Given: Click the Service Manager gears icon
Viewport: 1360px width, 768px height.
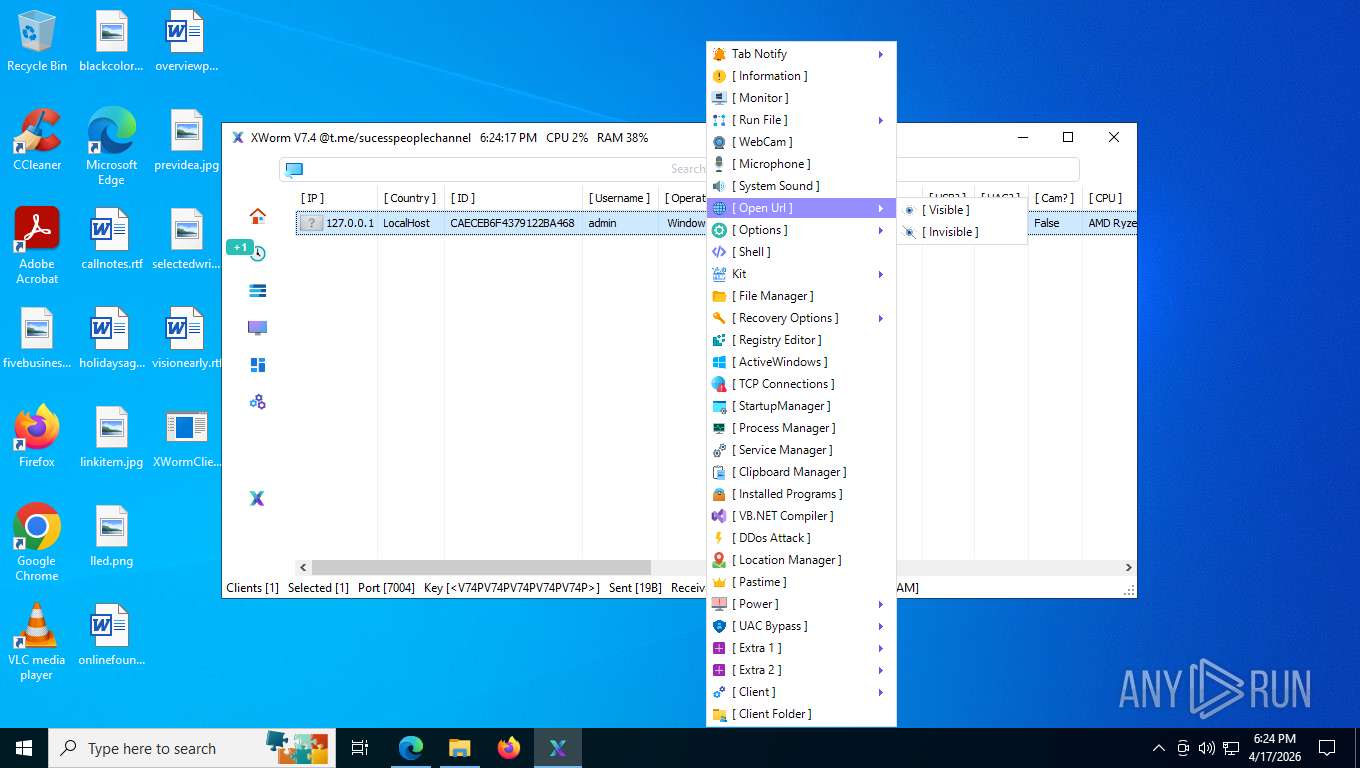Looking at the screenshot, I should [719, 450].
